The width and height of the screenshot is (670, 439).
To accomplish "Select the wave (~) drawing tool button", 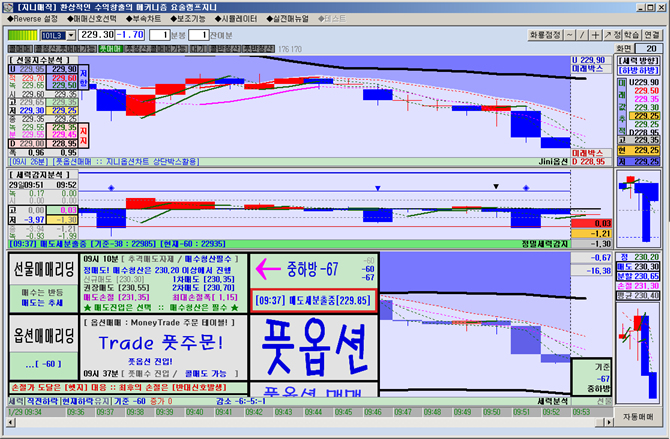I will point(570,35).
